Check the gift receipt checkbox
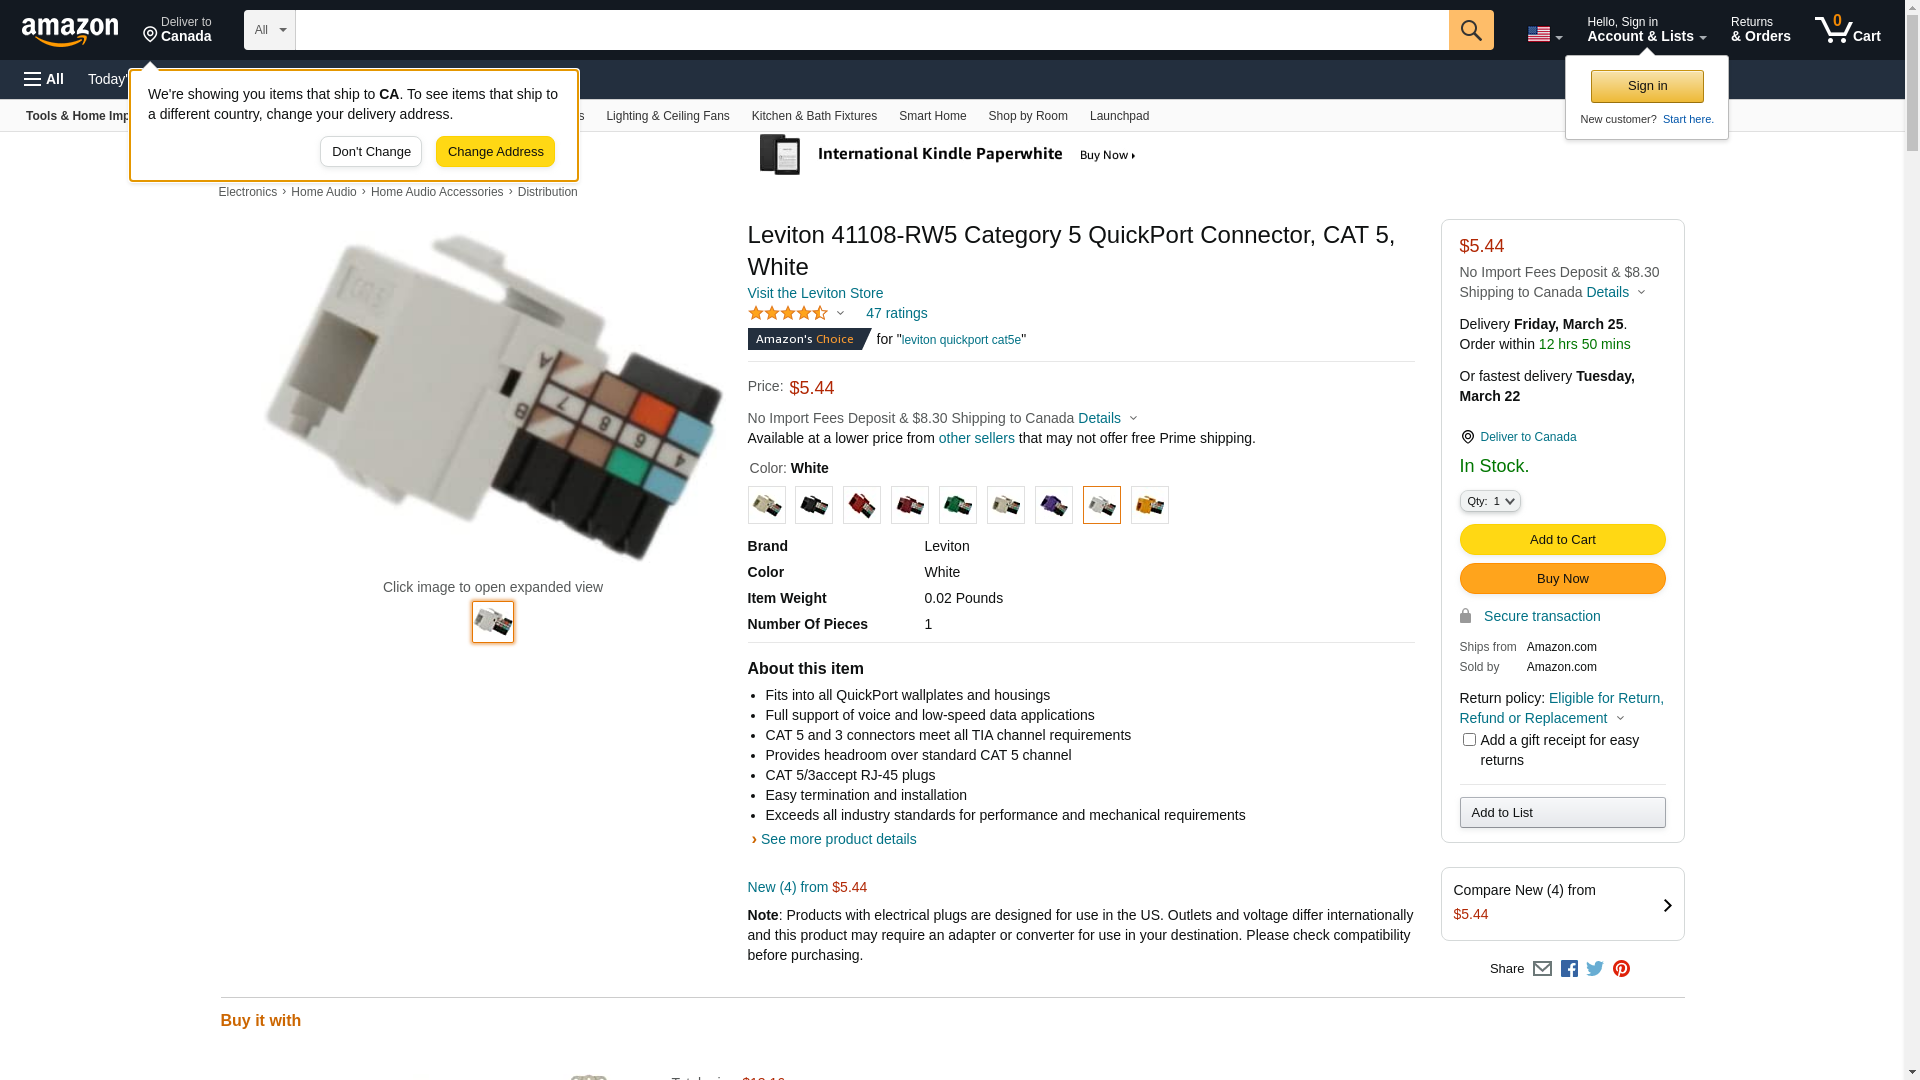The height and width of the screenshot is (1080, 1920). pos(1469,740)
